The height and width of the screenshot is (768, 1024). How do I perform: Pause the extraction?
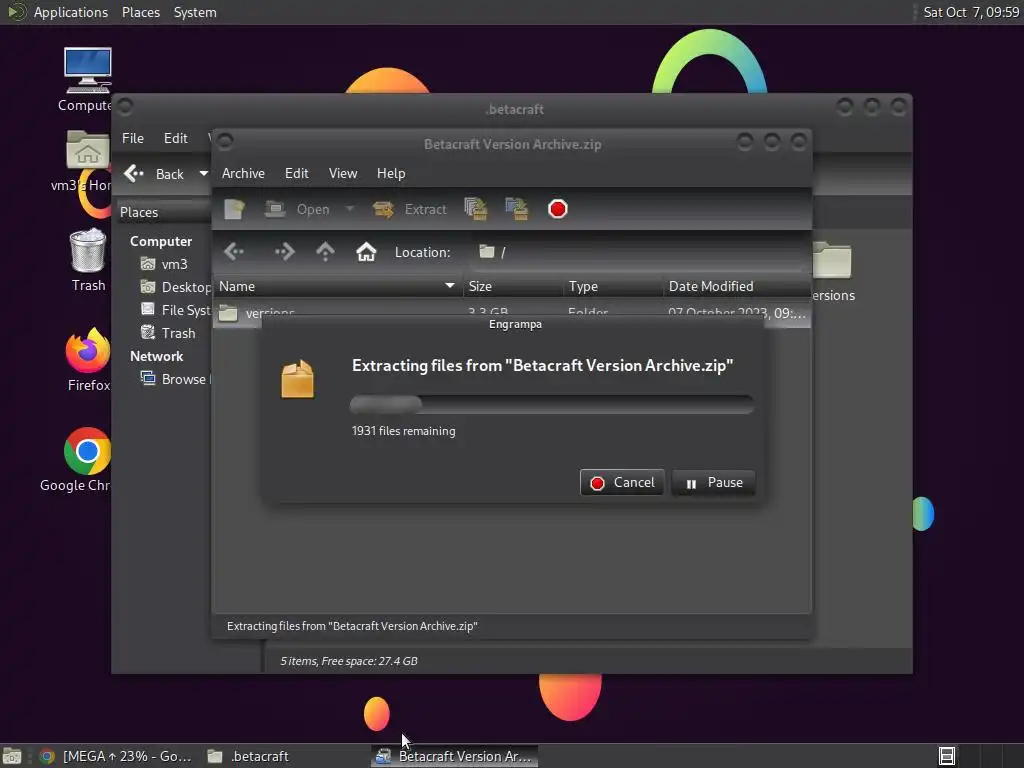point(713,483)
